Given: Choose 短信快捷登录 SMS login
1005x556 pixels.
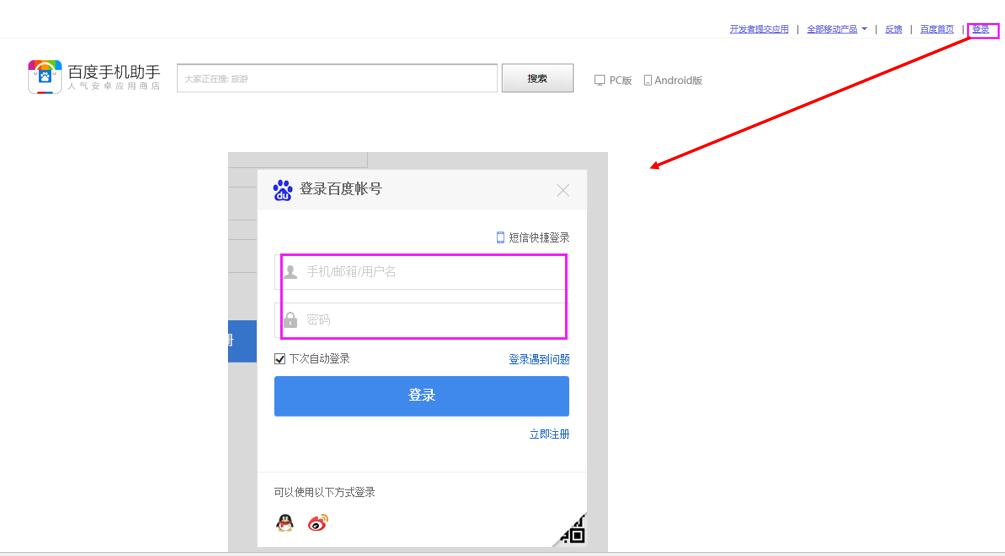Looking at the screenshot, I should (533, 237).
